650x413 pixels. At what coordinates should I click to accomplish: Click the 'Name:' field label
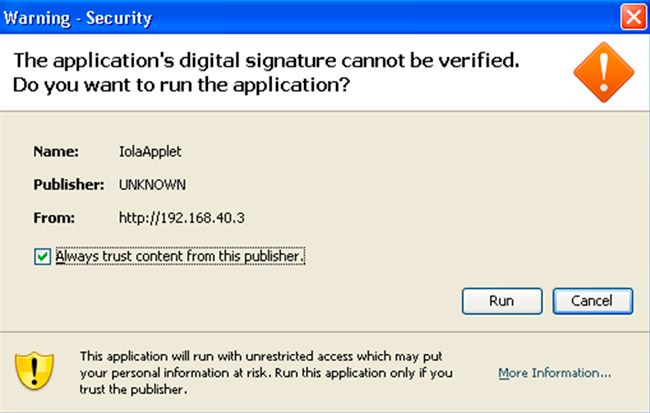tap(56, 151)
